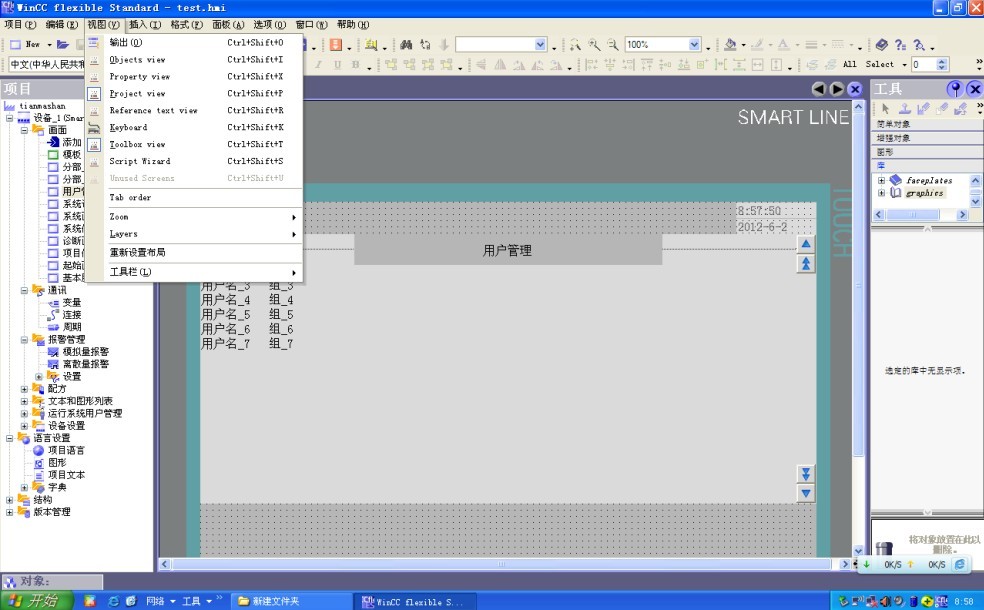Collapse the 画面 screens folder

[24, 130]
